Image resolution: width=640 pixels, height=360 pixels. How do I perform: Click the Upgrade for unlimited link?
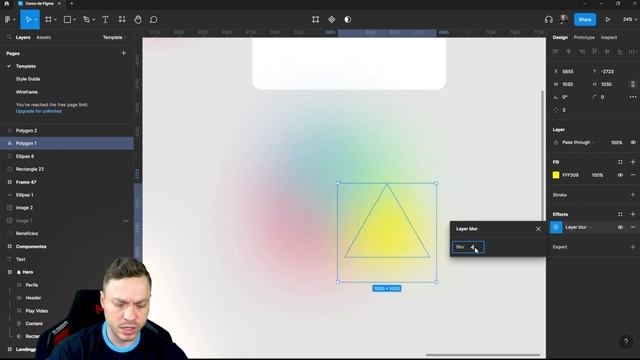click(39, 111)
